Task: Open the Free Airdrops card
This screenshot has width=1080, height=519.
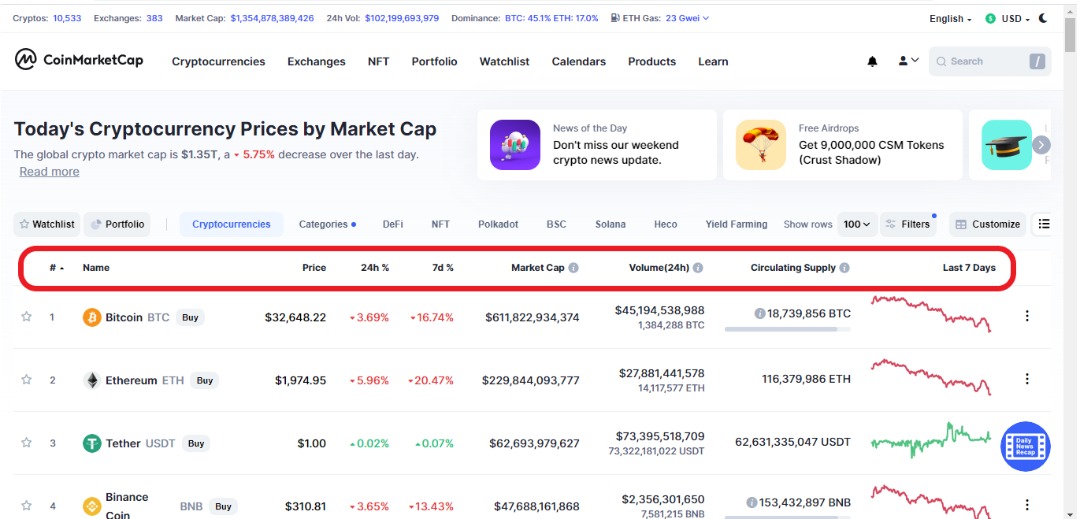Action: click(842, 145)
